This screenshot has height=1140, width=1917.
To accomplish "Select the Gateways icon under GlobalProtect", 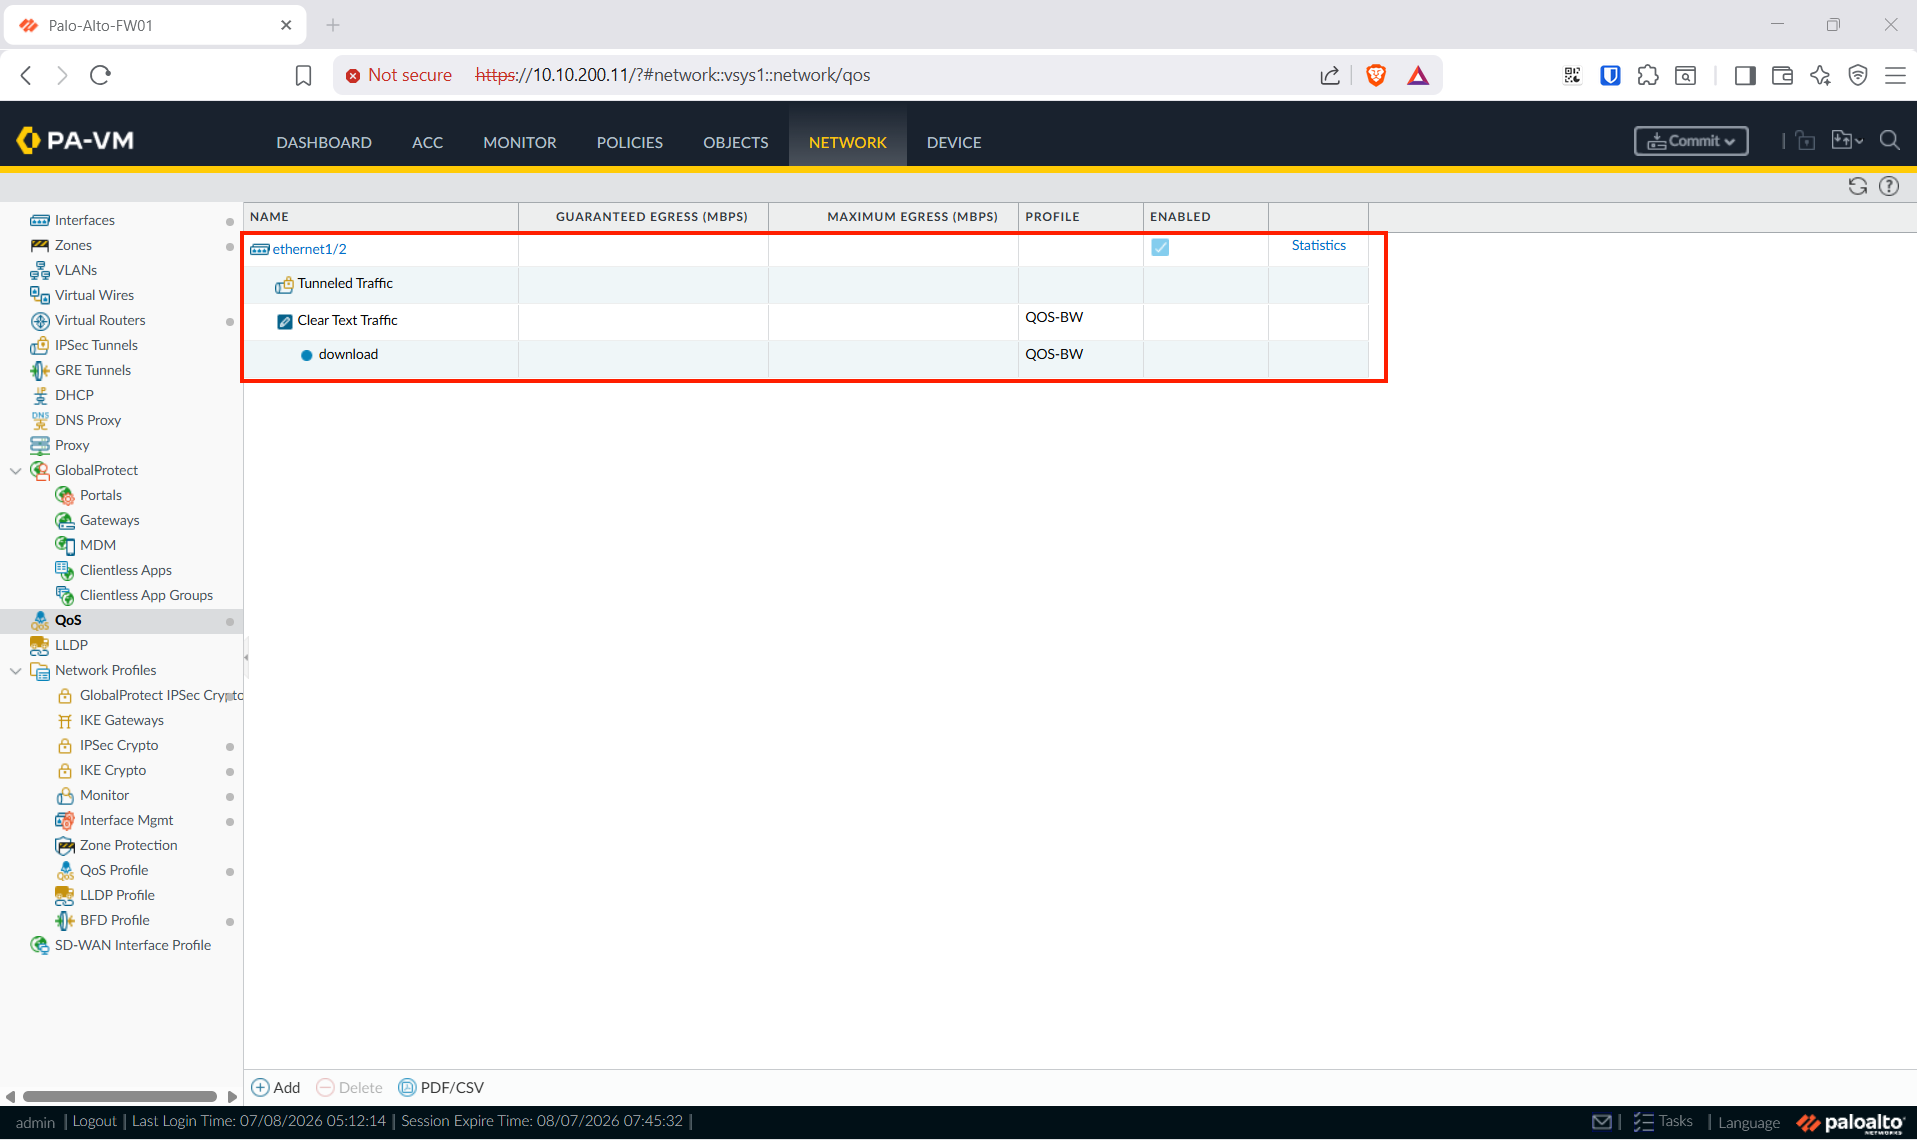I will coord(65,520).
